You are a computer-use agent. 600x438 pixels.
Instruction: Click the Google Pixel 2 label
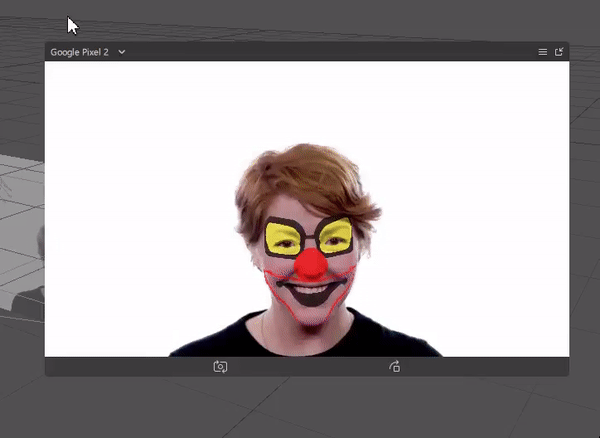80,52
